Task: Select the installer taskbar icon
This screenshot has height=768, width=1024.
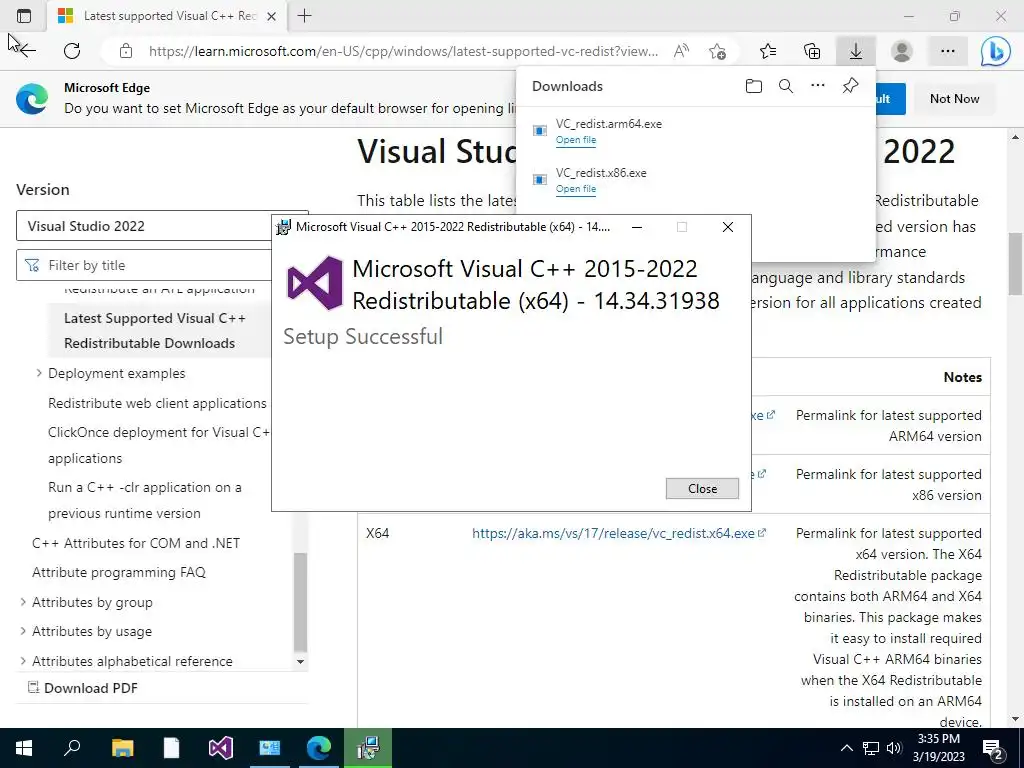Action: click(x=368, y=748)
